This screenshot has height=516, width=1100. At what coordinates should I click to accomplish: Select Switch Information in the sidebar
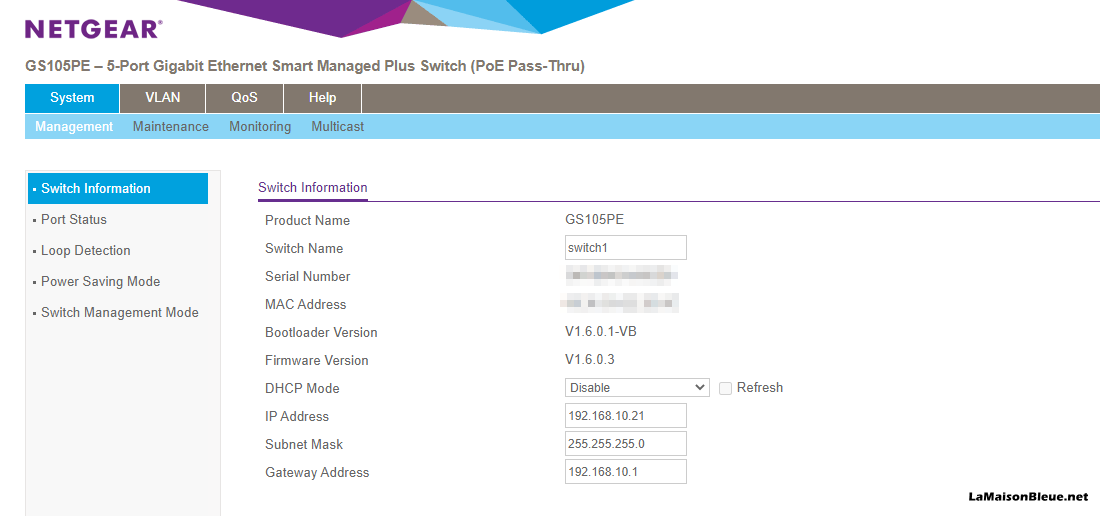click(x=118, y=189)
